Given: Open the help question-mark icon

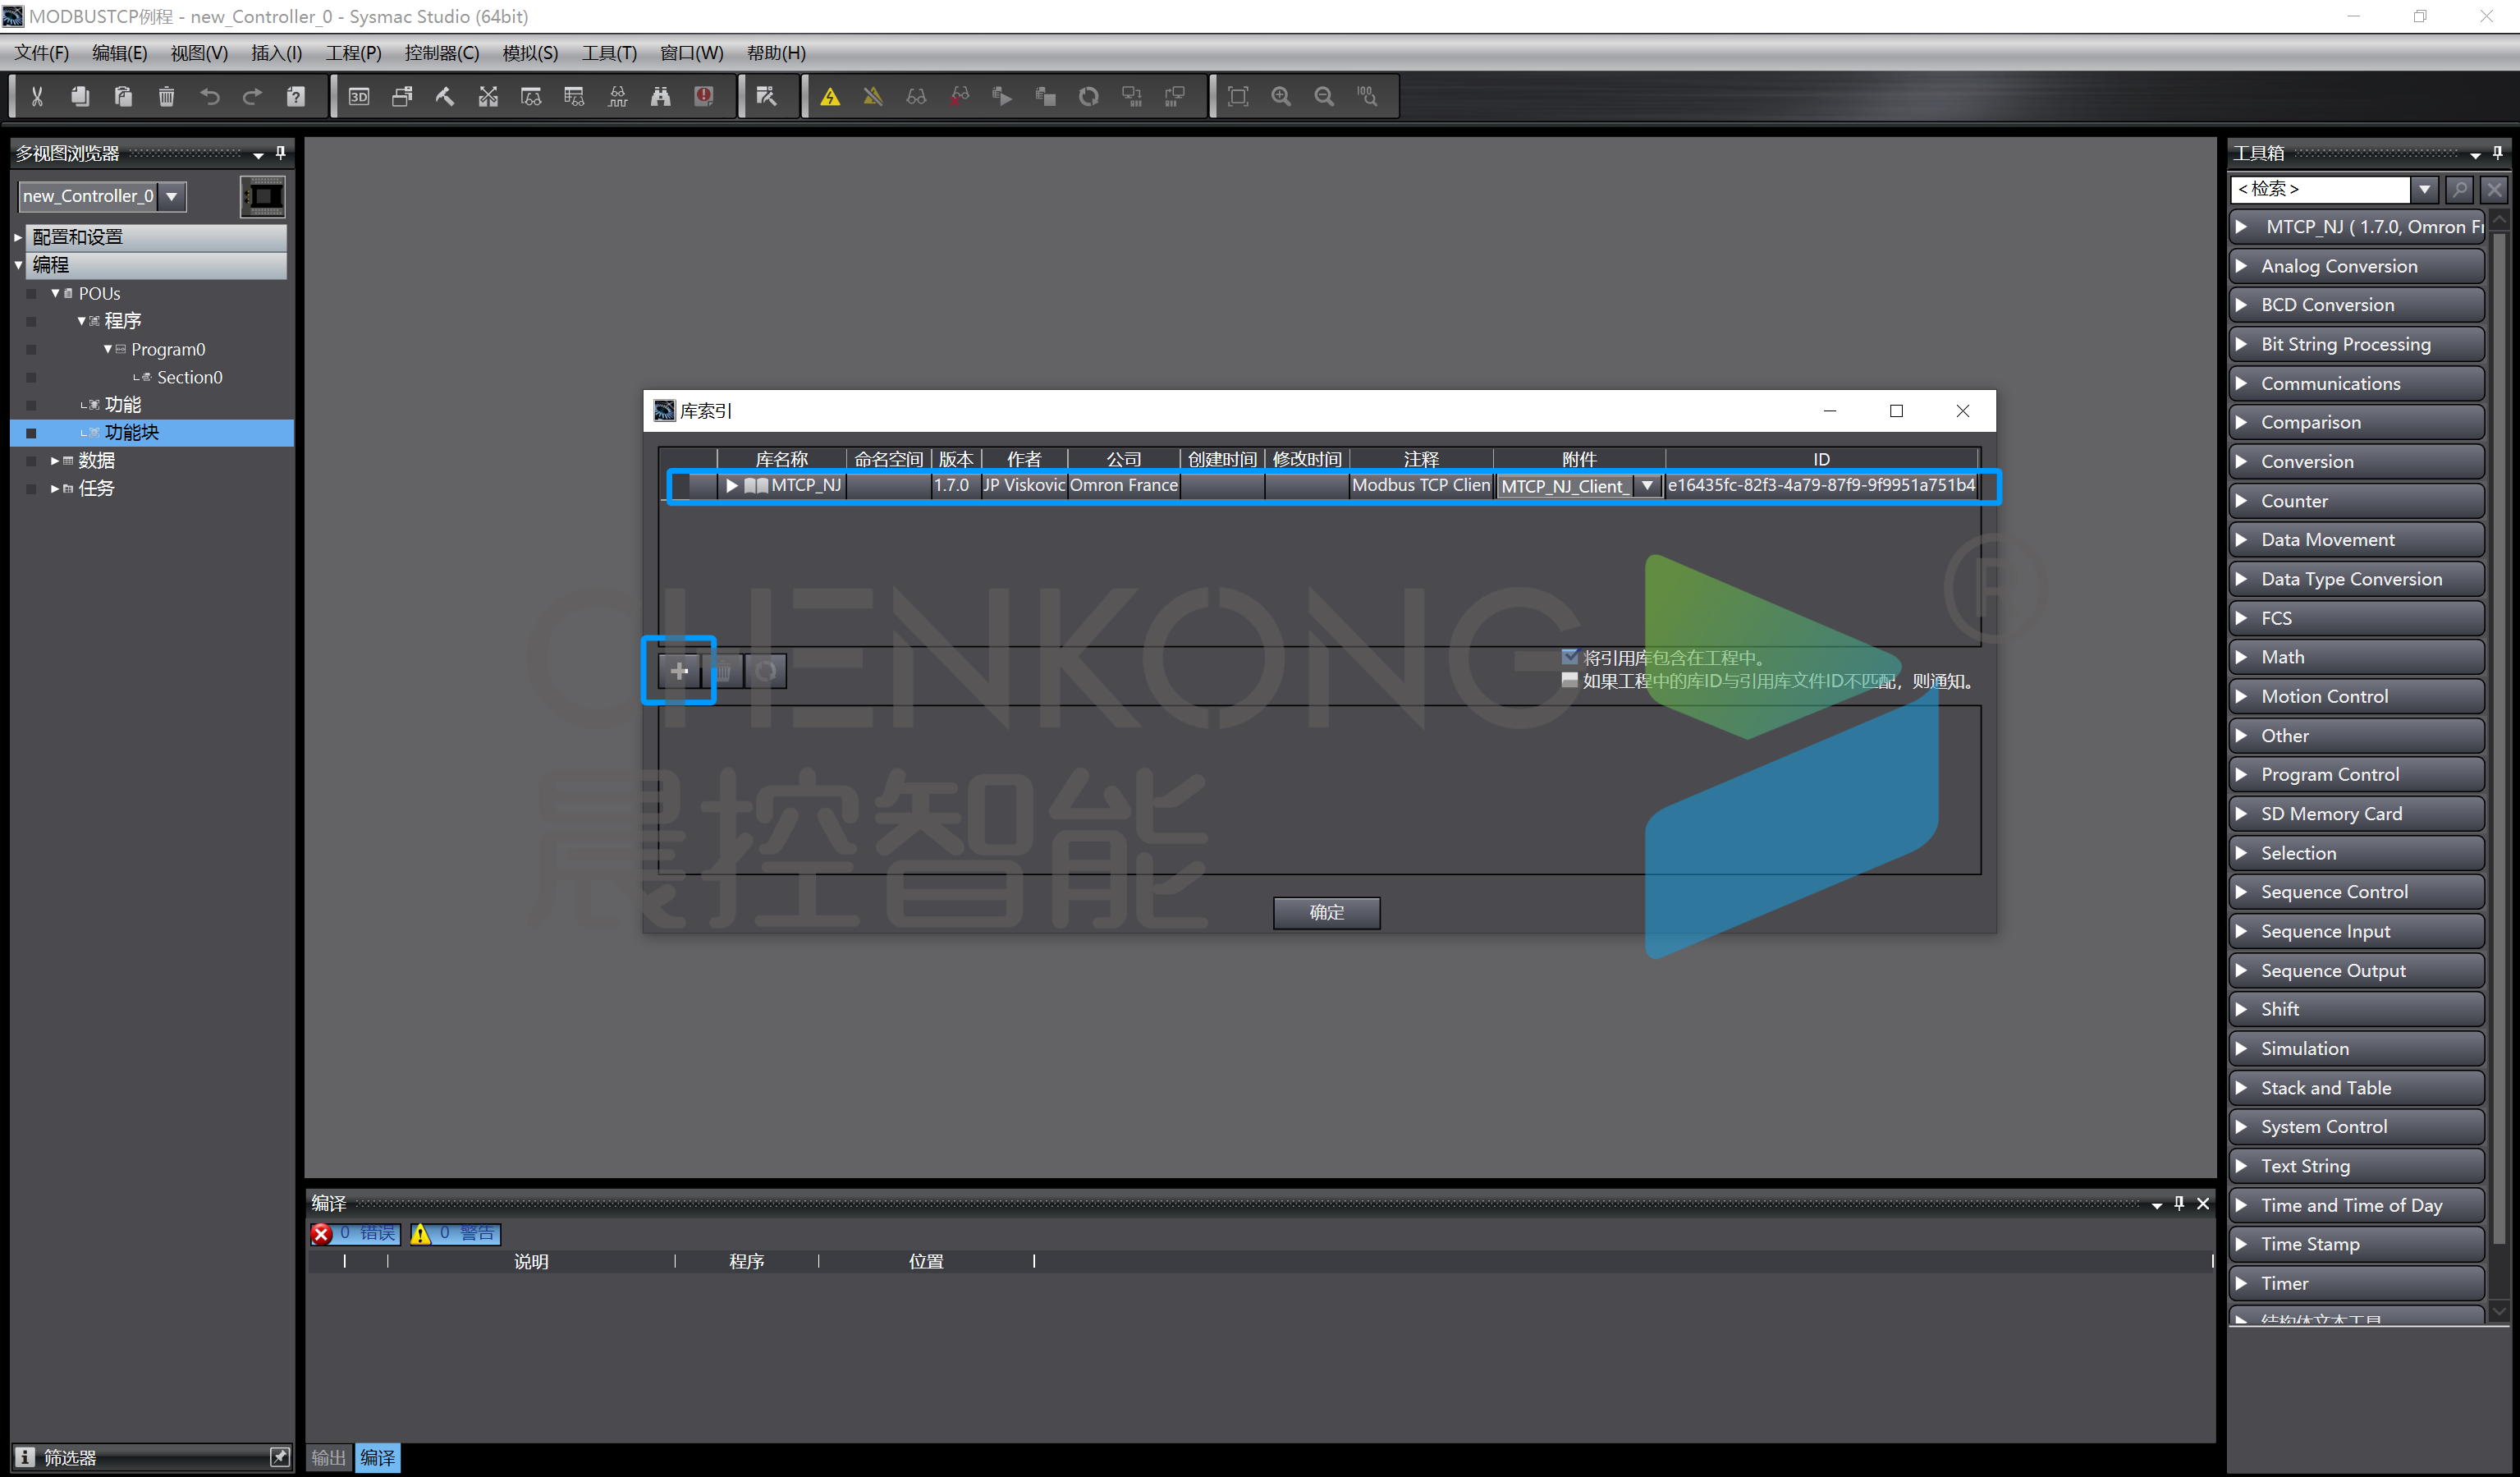Looking at the screenshot, I should [295, 96].
